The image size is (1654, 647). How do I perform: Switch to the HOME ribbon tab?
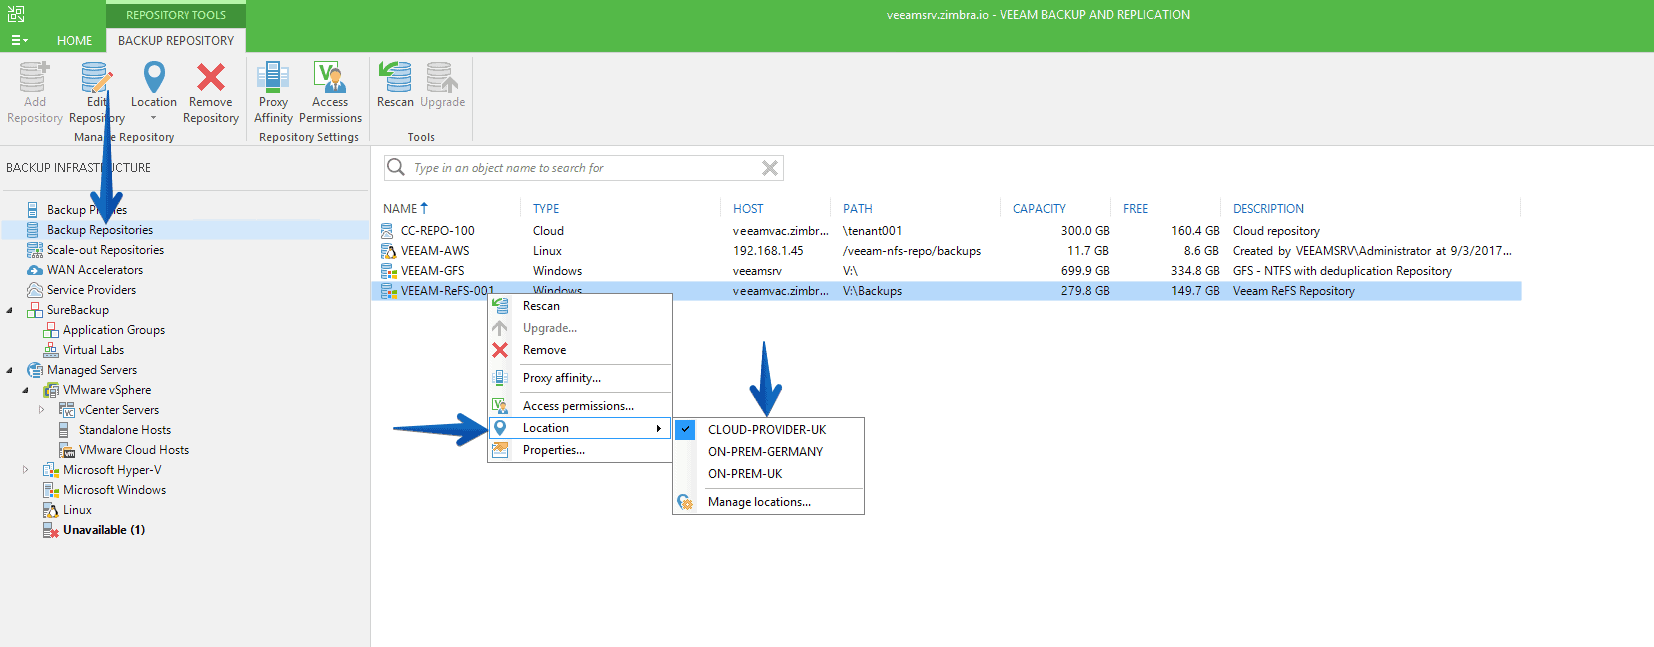(x=74, y=40)
